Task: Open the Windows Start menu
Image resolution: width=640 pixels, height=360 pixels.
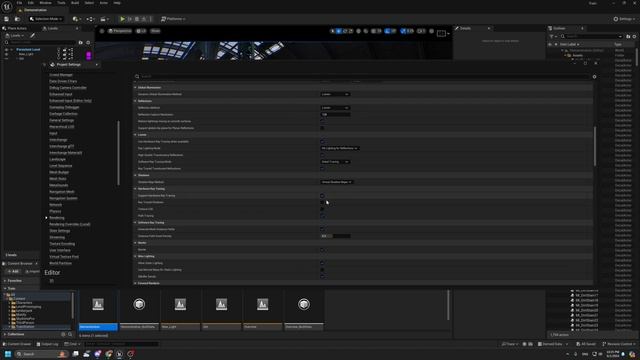Action: pyautogui.click(x=8, y=354)
